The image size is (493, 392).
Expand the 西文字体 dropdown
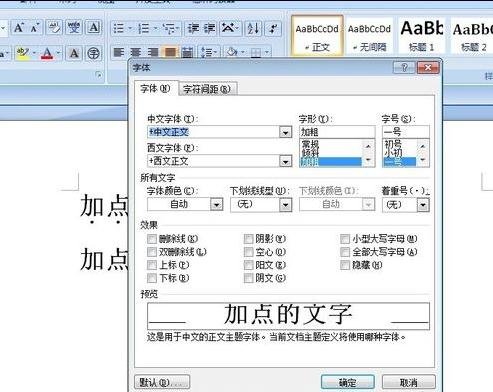285,161
